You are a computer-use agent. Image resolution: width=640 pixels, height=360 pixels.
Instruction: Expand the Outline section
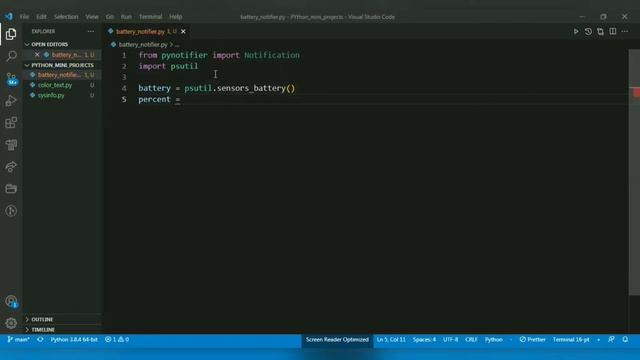(x=42, y=320)
